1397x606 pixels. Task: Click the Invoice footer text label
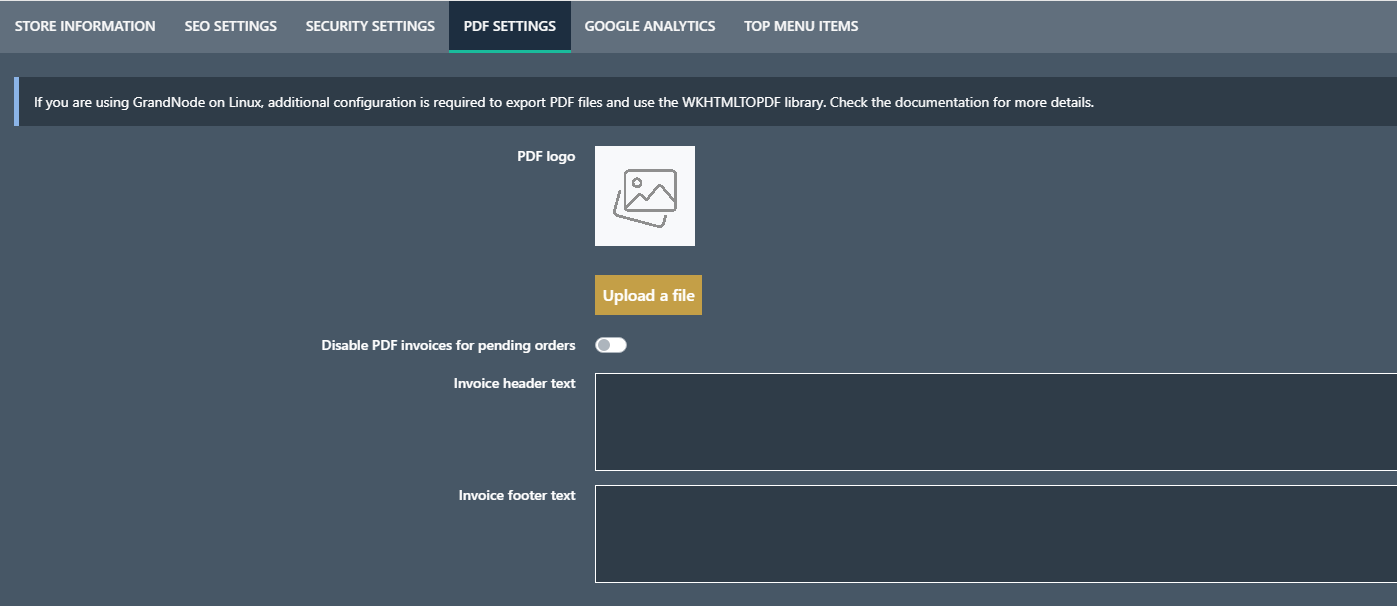click(517, 495)
